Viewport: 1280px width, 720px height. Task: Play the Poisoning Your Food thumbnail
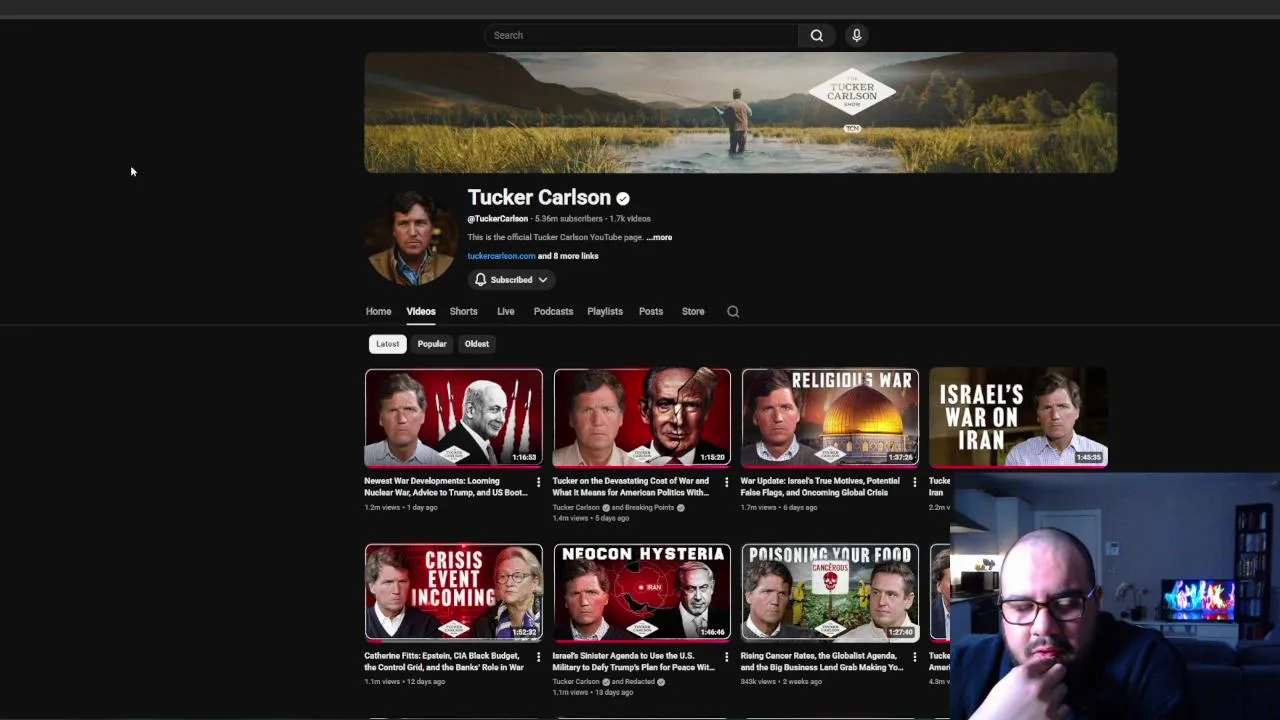coord(830,592)
